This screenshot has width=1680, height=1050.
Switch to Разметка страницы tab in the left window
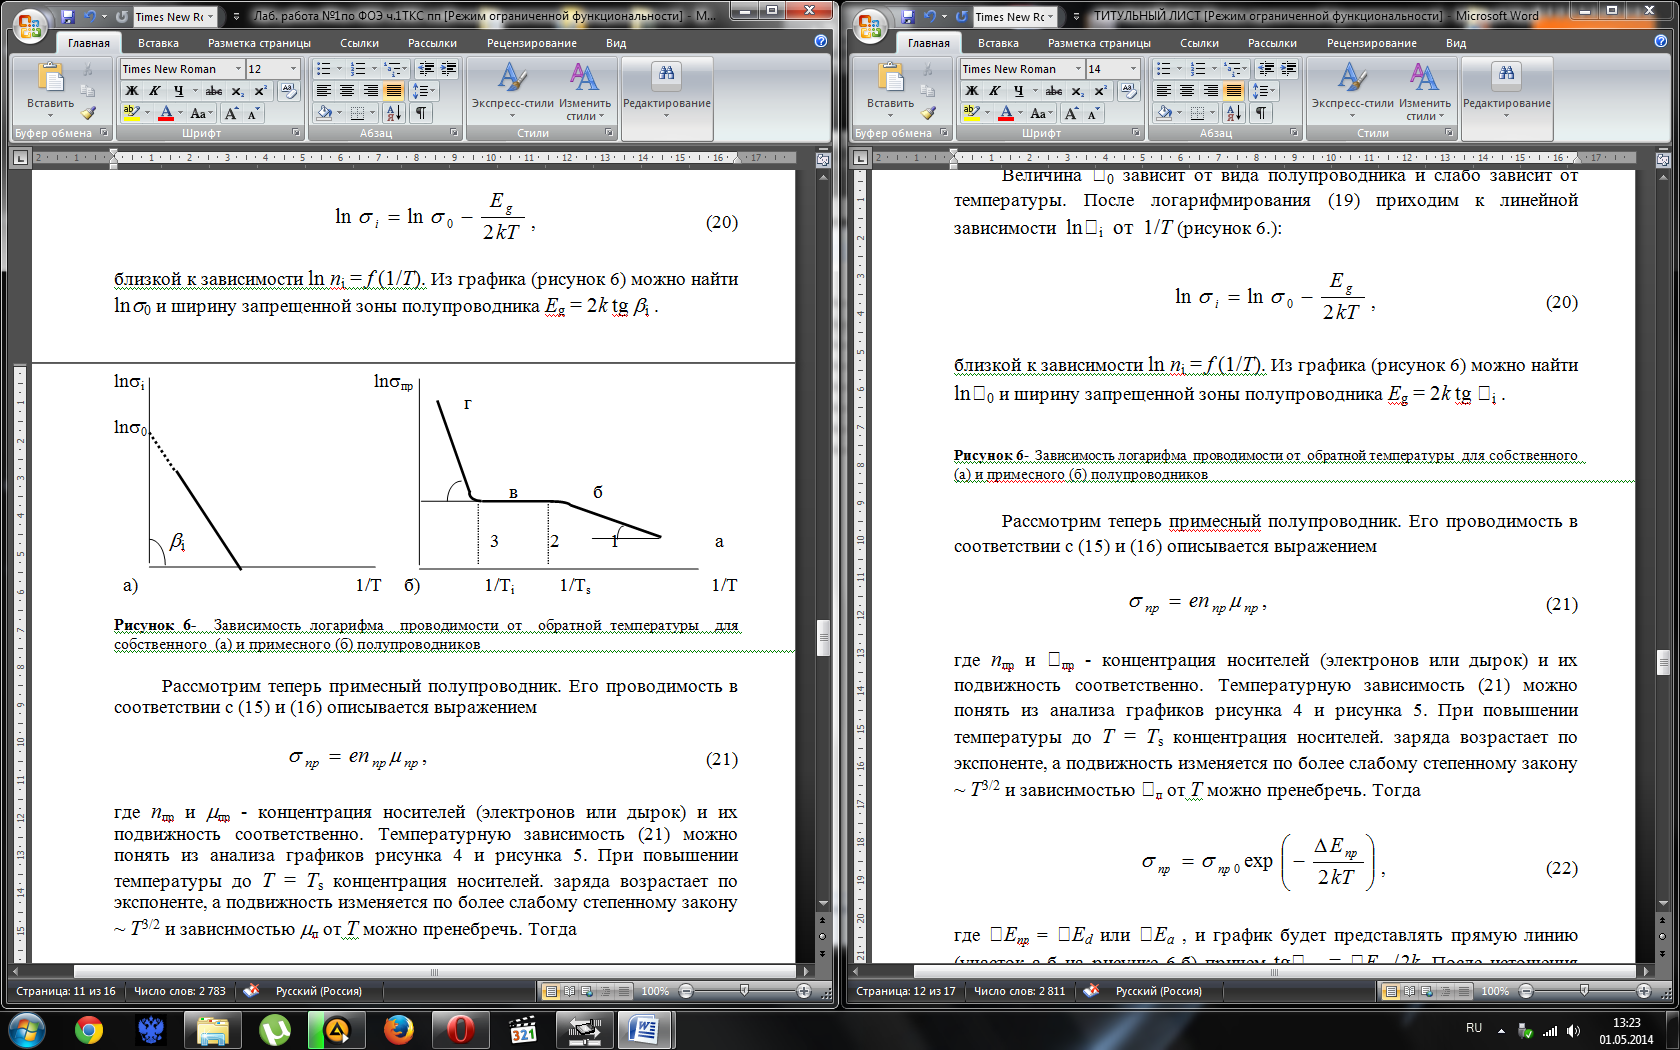tap(259, 43)
